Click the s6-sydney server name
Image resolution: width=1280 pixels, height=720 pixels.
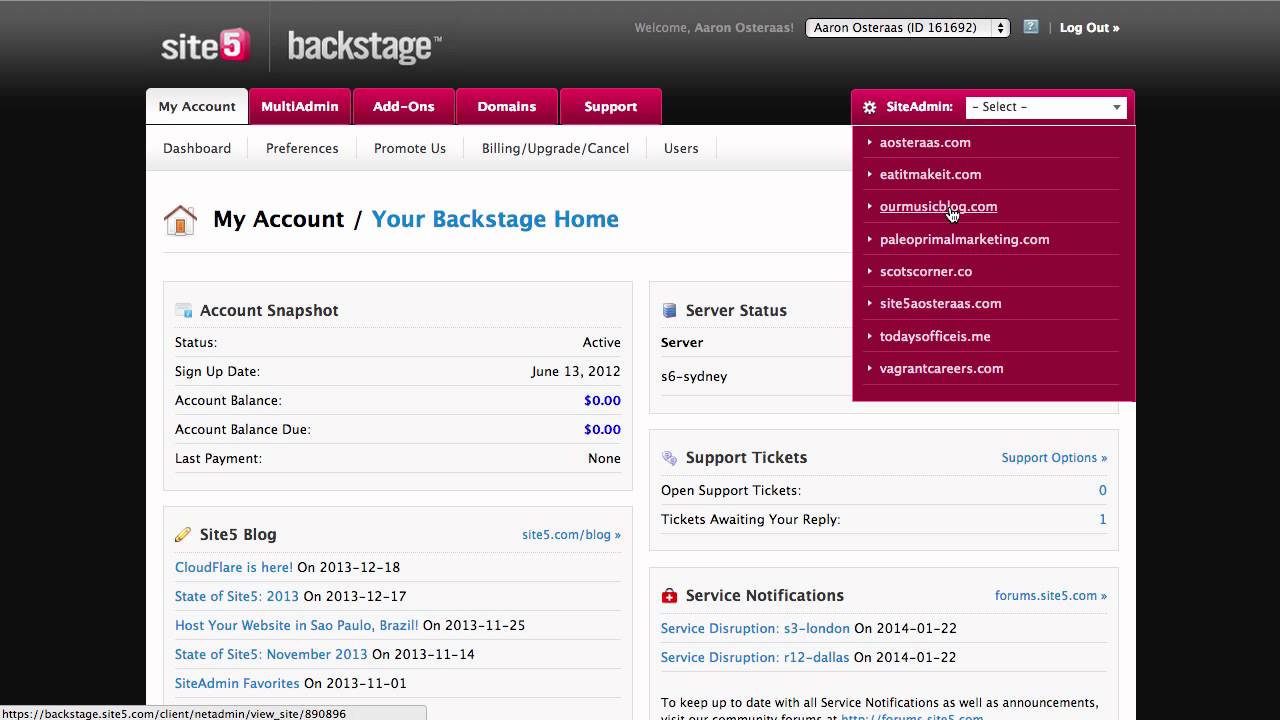[694, 376]
